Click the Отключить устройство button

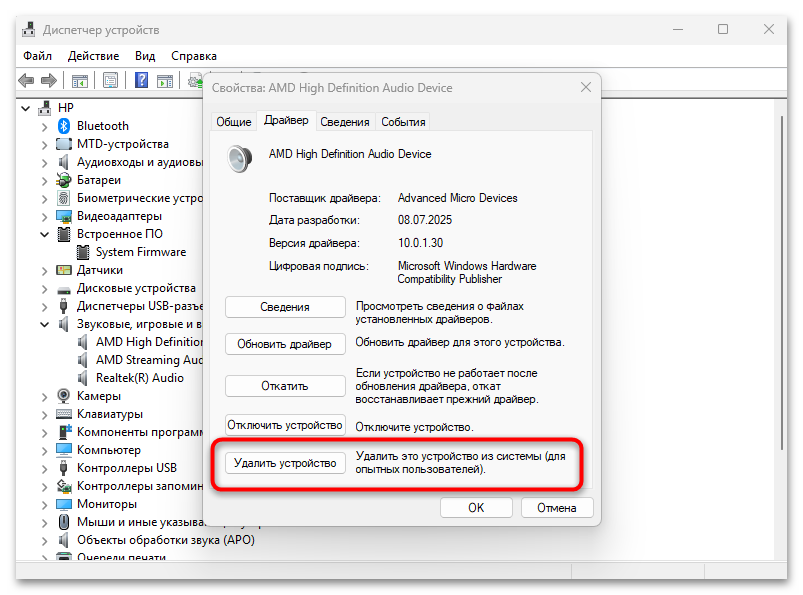click(x=285, y=425)
